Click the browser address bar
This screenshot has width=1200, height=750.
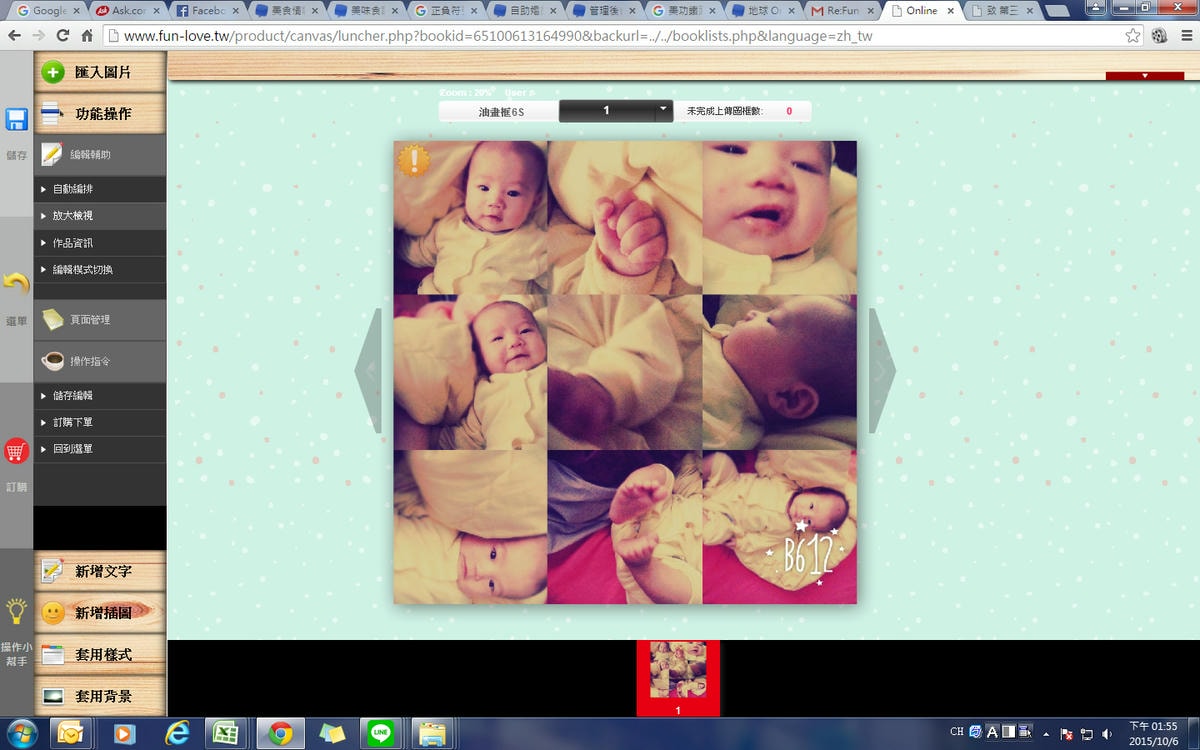(x=610, y=35)
